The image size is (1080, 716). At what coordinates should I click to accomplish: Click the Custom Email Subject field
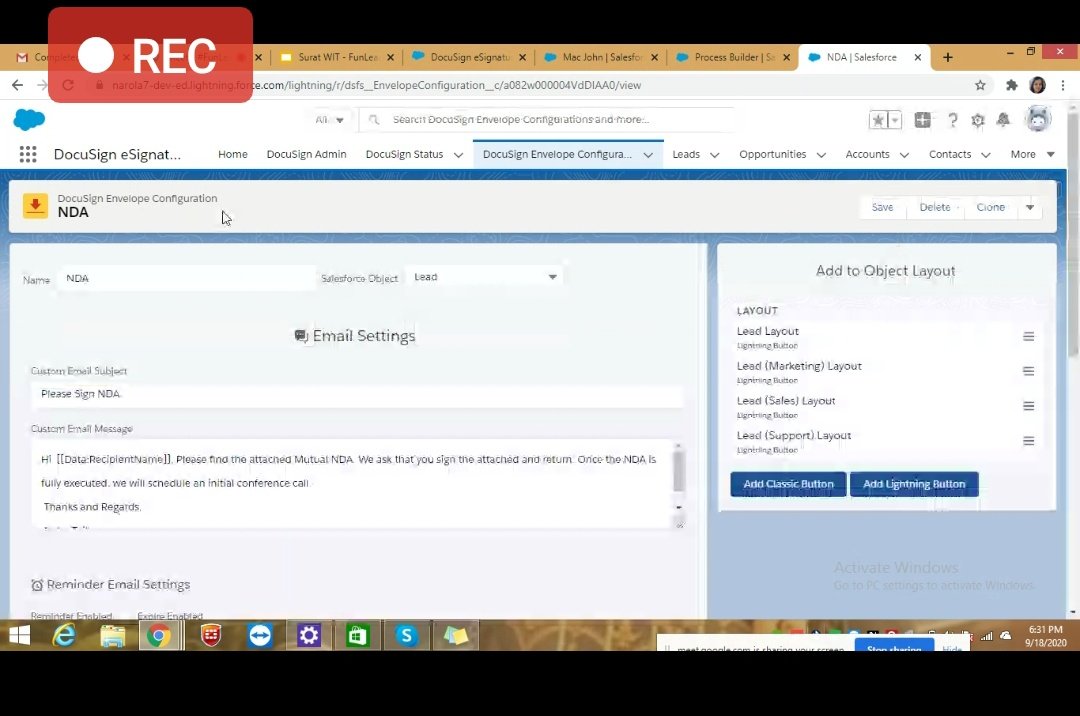[357, 394]
